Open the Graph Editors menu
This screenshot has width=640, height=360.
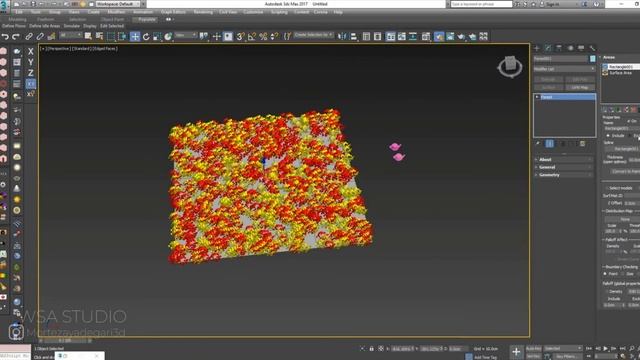[173, 12]
